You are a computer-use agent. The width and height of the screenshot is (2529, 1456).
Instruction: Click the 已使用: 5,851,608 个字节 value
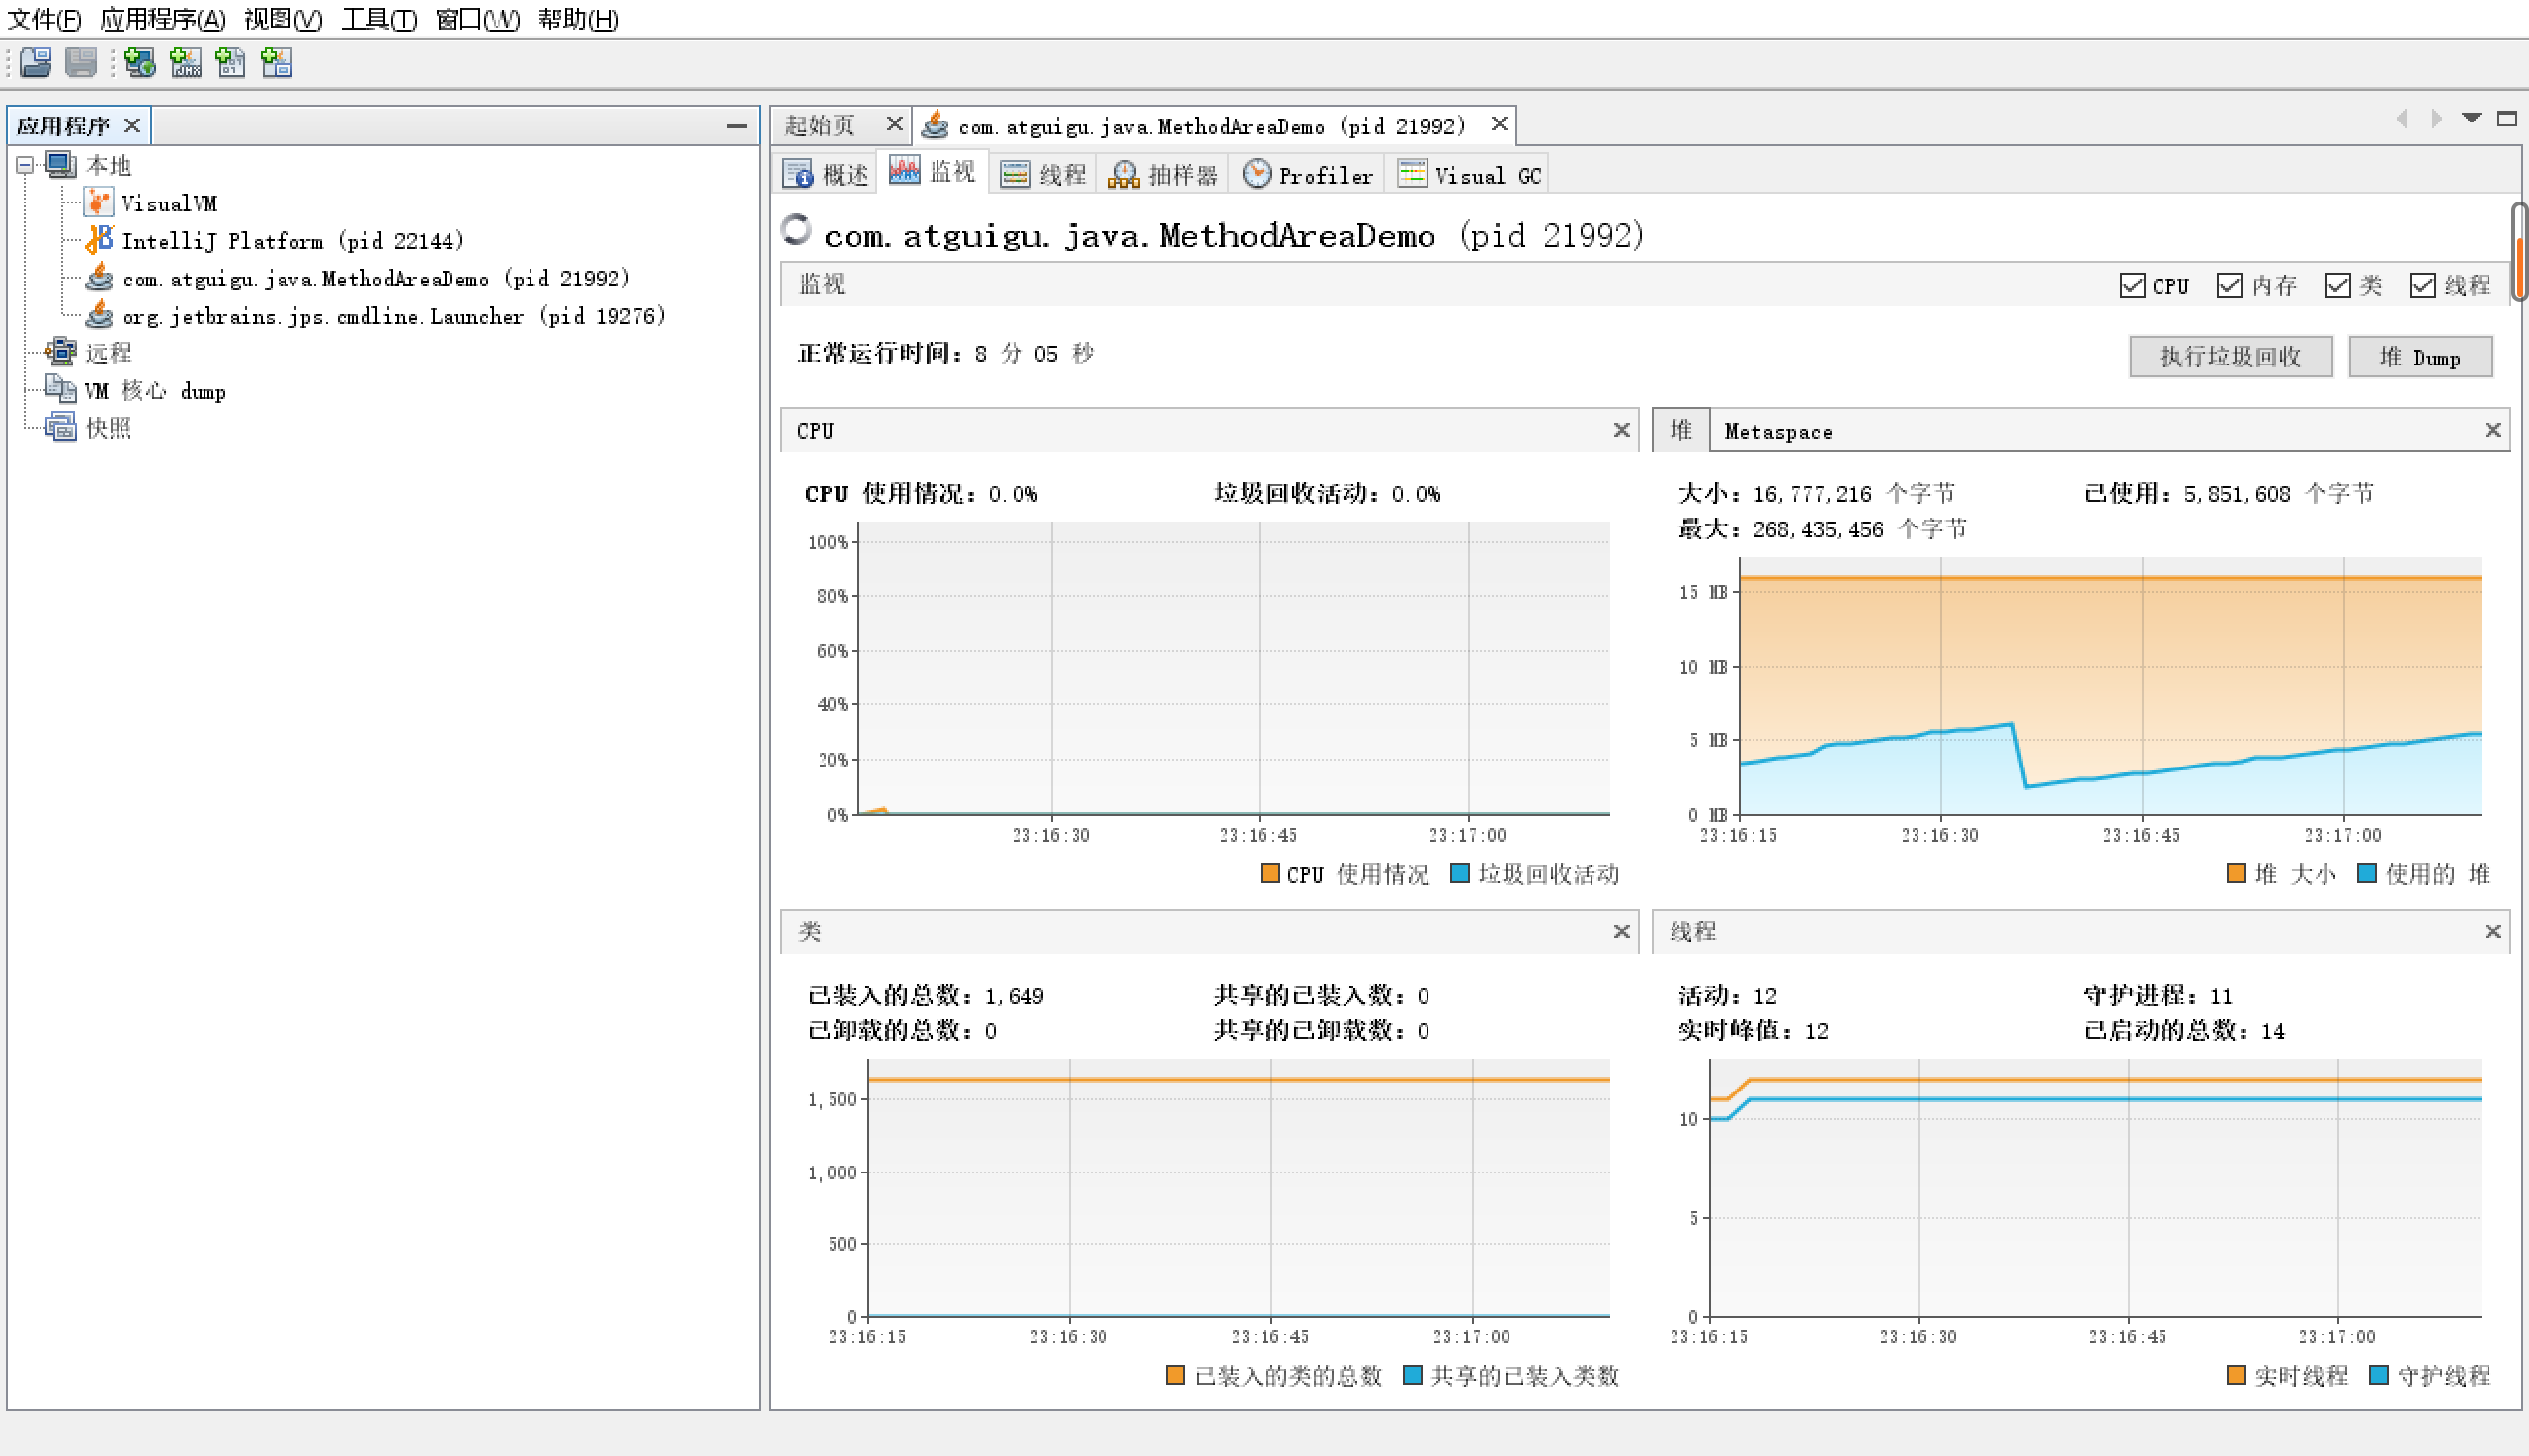coord(2228,493)
